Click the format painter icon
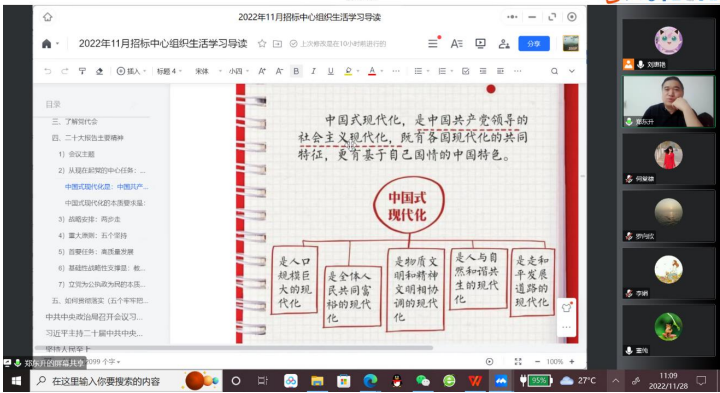Viewport: 720px width, 393px height. (x=82, y=71)
